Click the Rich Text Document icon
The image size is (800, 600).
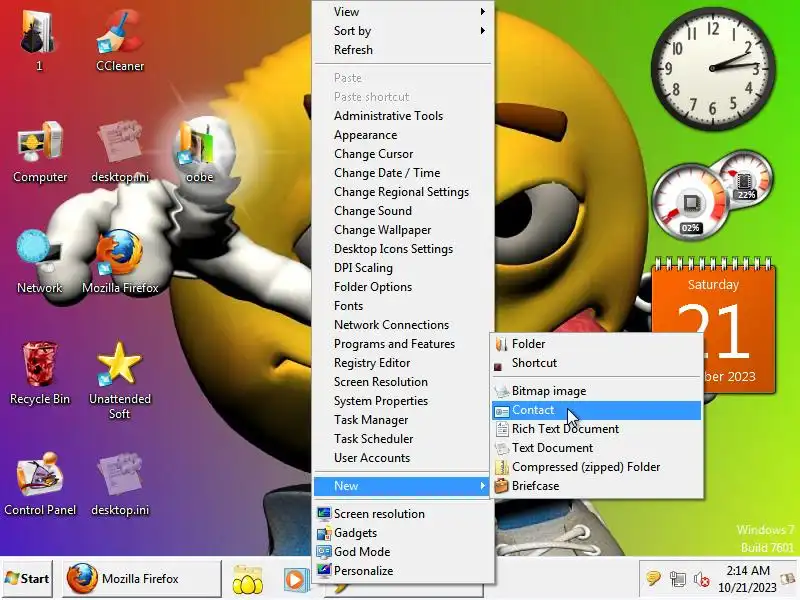click(x=502, y=429)
